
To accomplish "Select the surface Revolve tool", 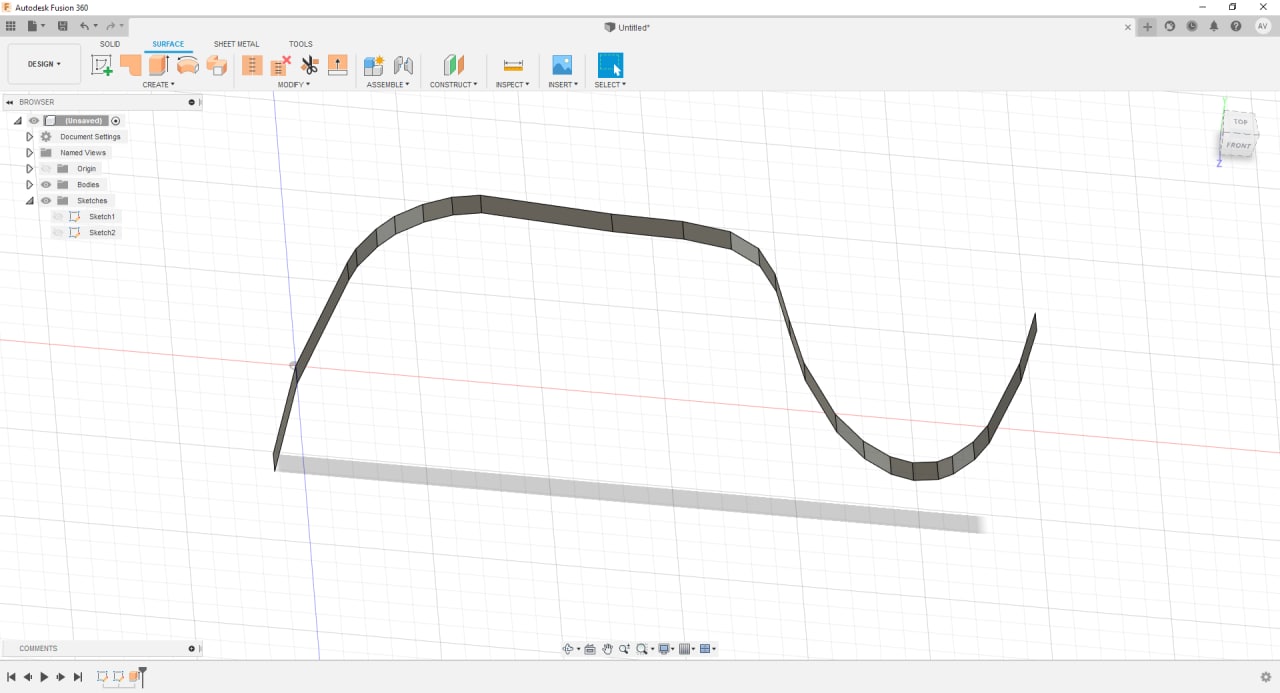I will point(187,65).
